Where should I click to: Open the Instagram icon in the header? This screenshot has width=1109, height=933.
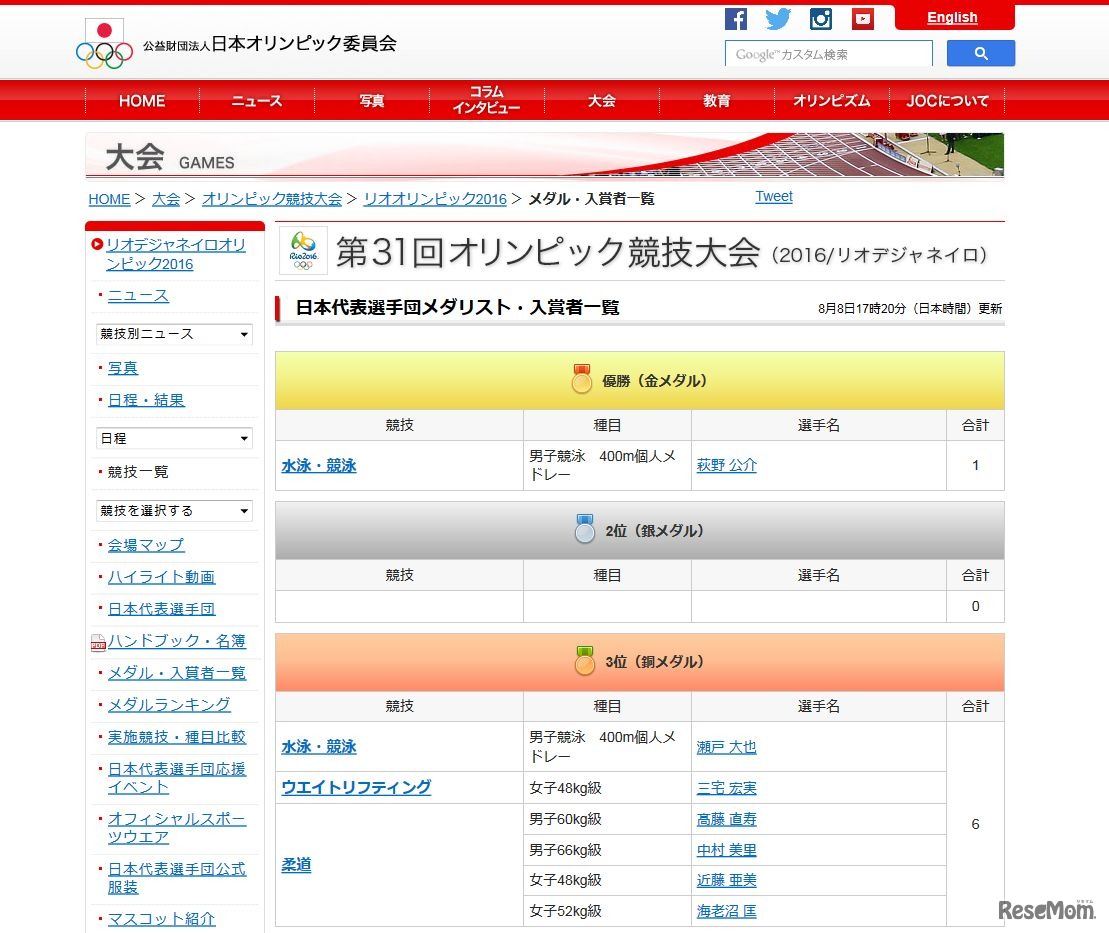820,18
